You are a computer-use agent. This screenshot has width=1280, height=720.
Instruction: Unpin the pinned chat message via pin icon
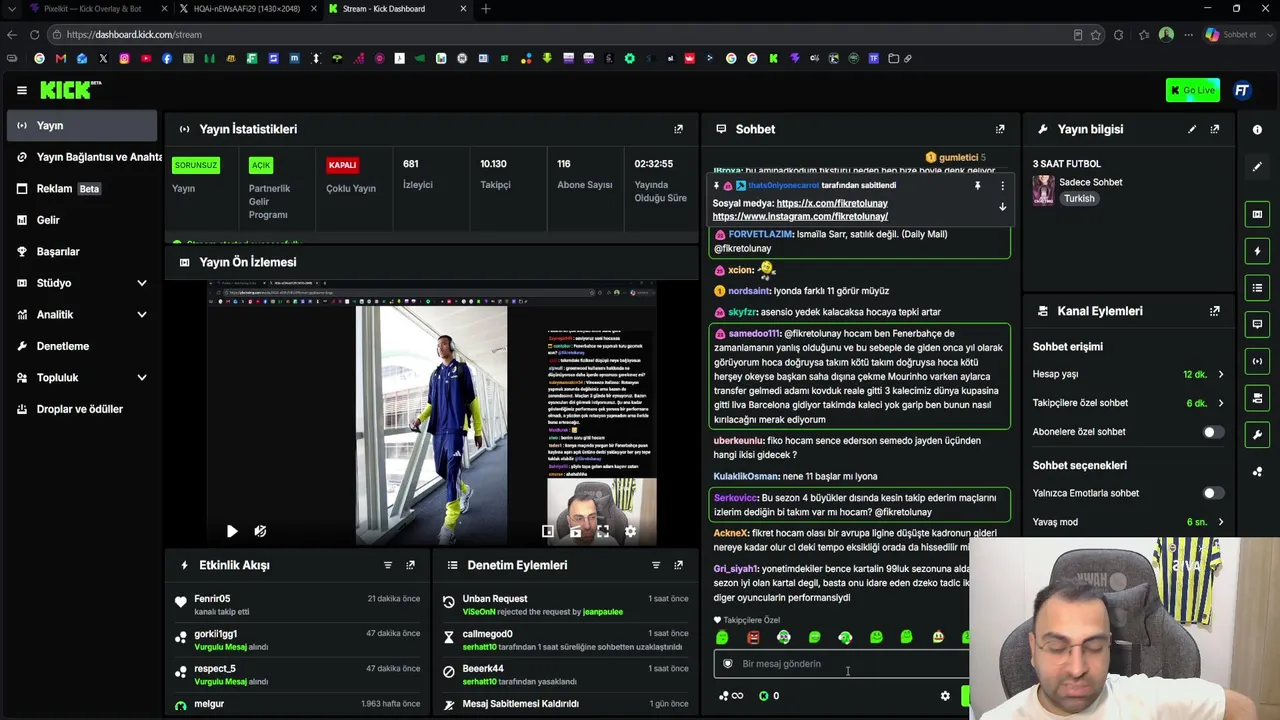977,186
